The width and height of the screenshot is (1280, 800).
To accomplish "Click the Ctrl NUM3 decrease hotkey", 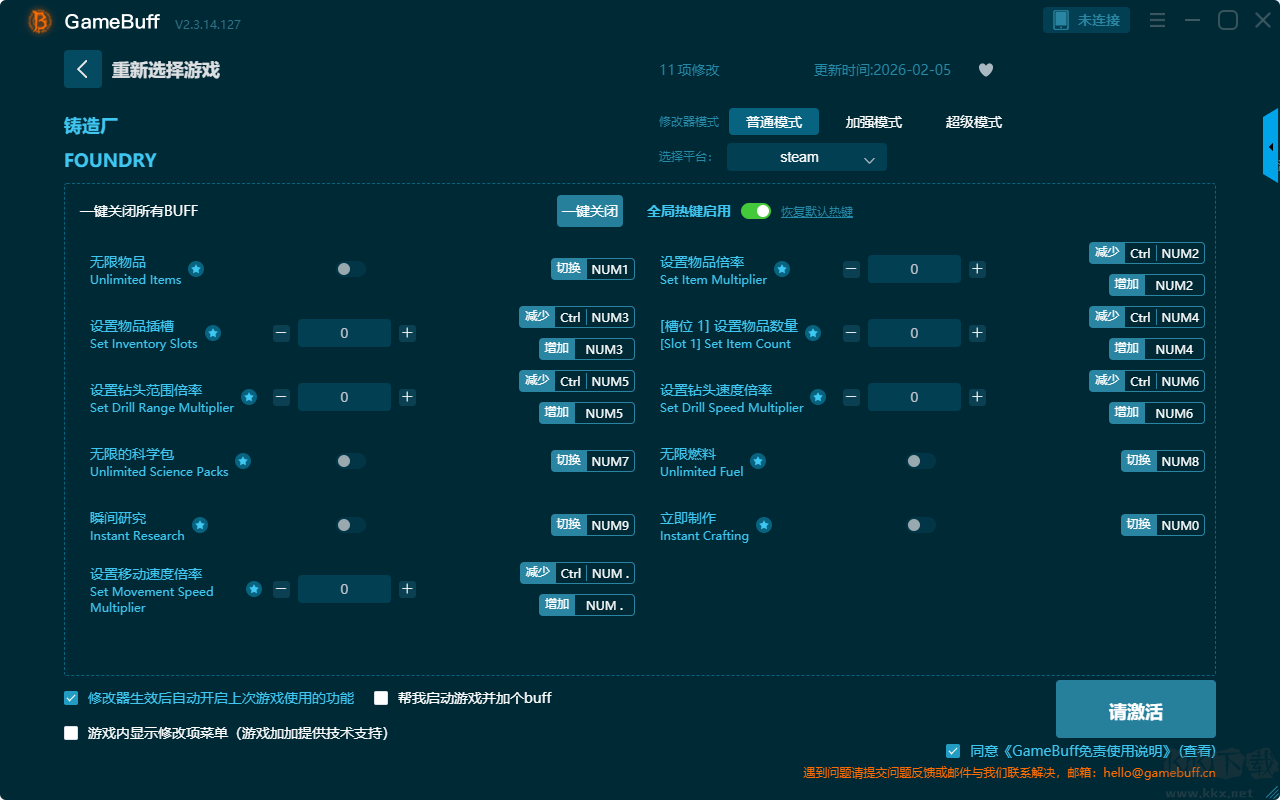I will coord(577,317).
